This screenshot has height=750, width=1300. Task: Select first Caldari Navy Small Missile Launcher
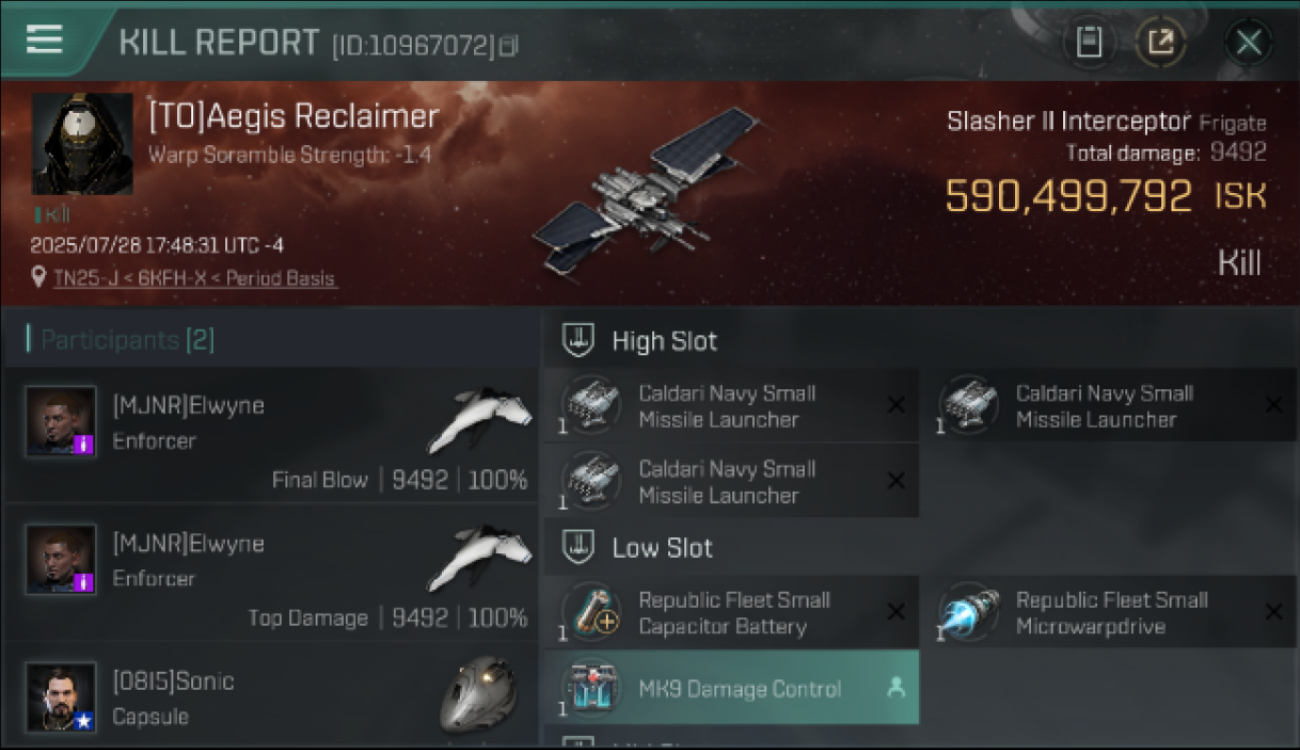point(731,405)
